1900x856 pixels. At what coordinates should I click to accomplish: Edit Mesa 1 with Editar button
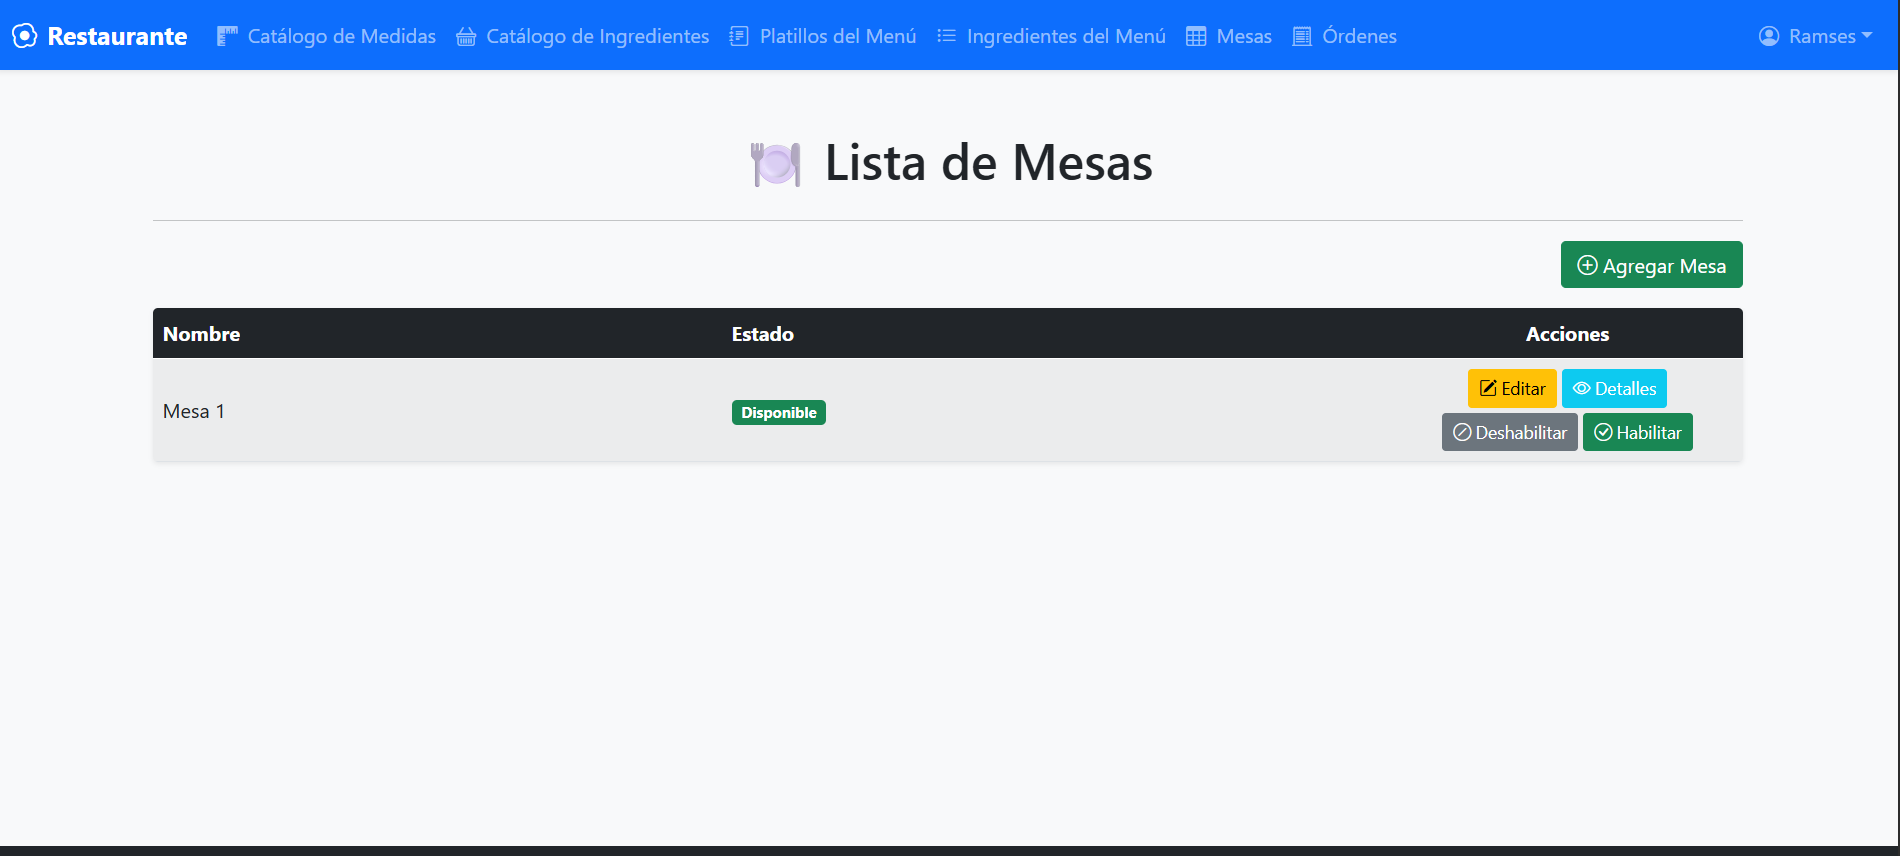(1512, 388)
